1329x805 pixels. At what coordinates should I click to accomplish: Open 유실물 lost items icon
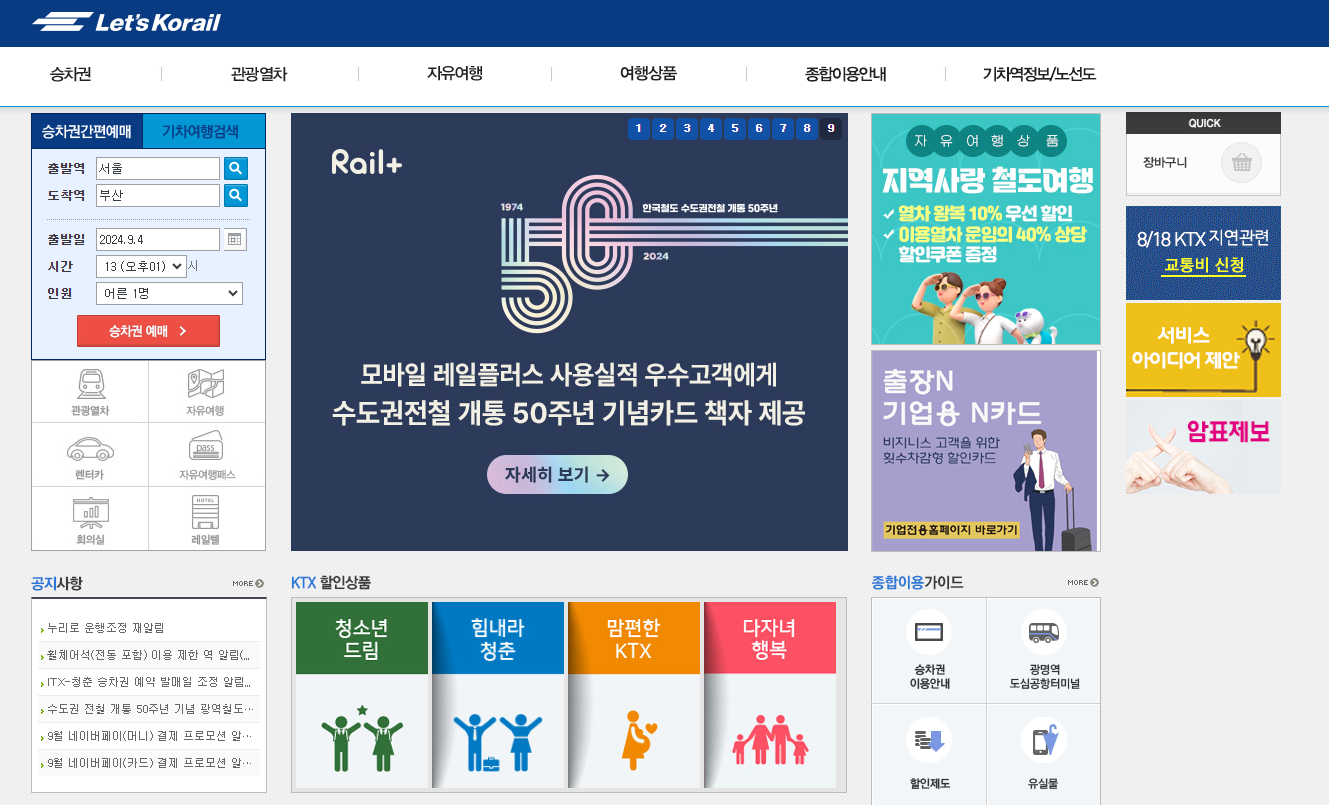(x=1044, y=754)
